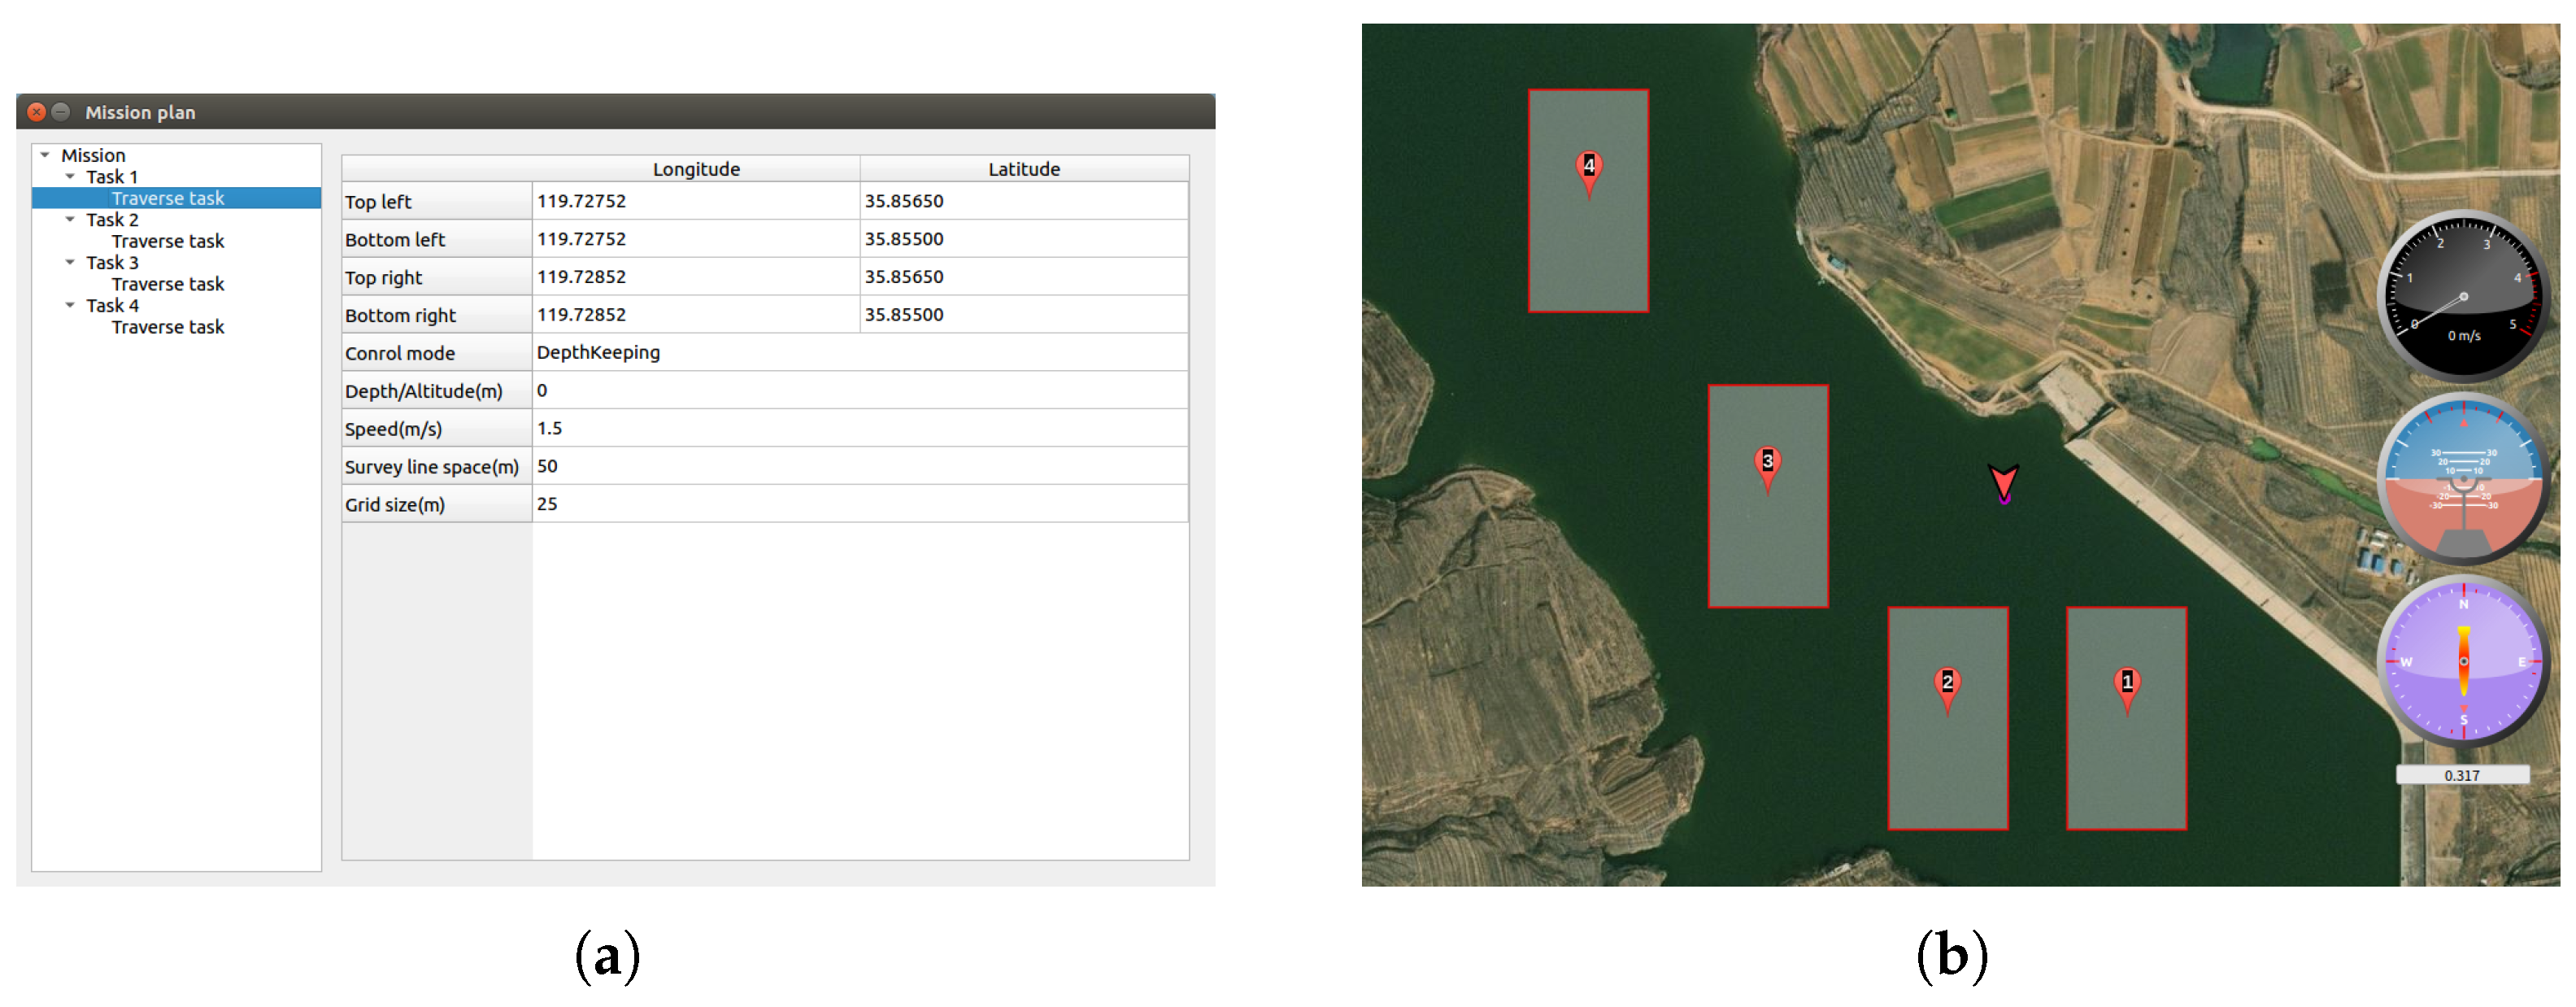2576x1007 pixels.
Task: Click the speedometer gauge showing 0 m/s
Action: pyautogui.click(x=2462, y=296)
